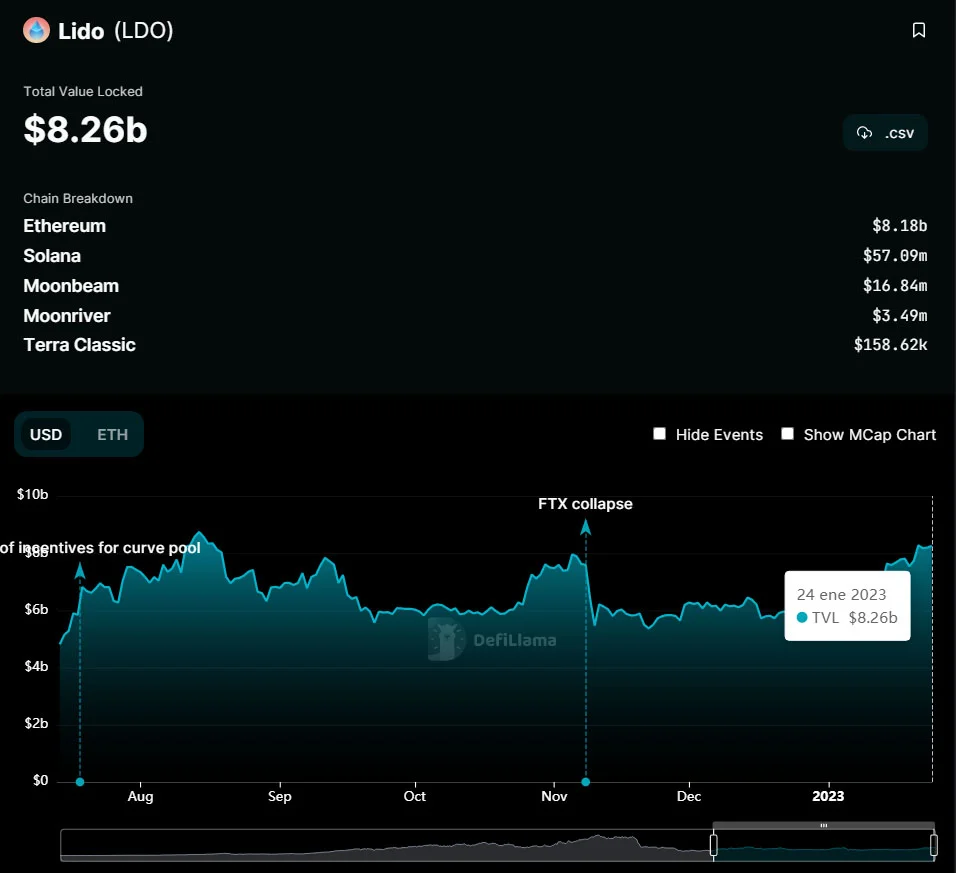Click the Nov label on the time axis
The width and height of the screenshot is (956, 873).
coord(554,796)
